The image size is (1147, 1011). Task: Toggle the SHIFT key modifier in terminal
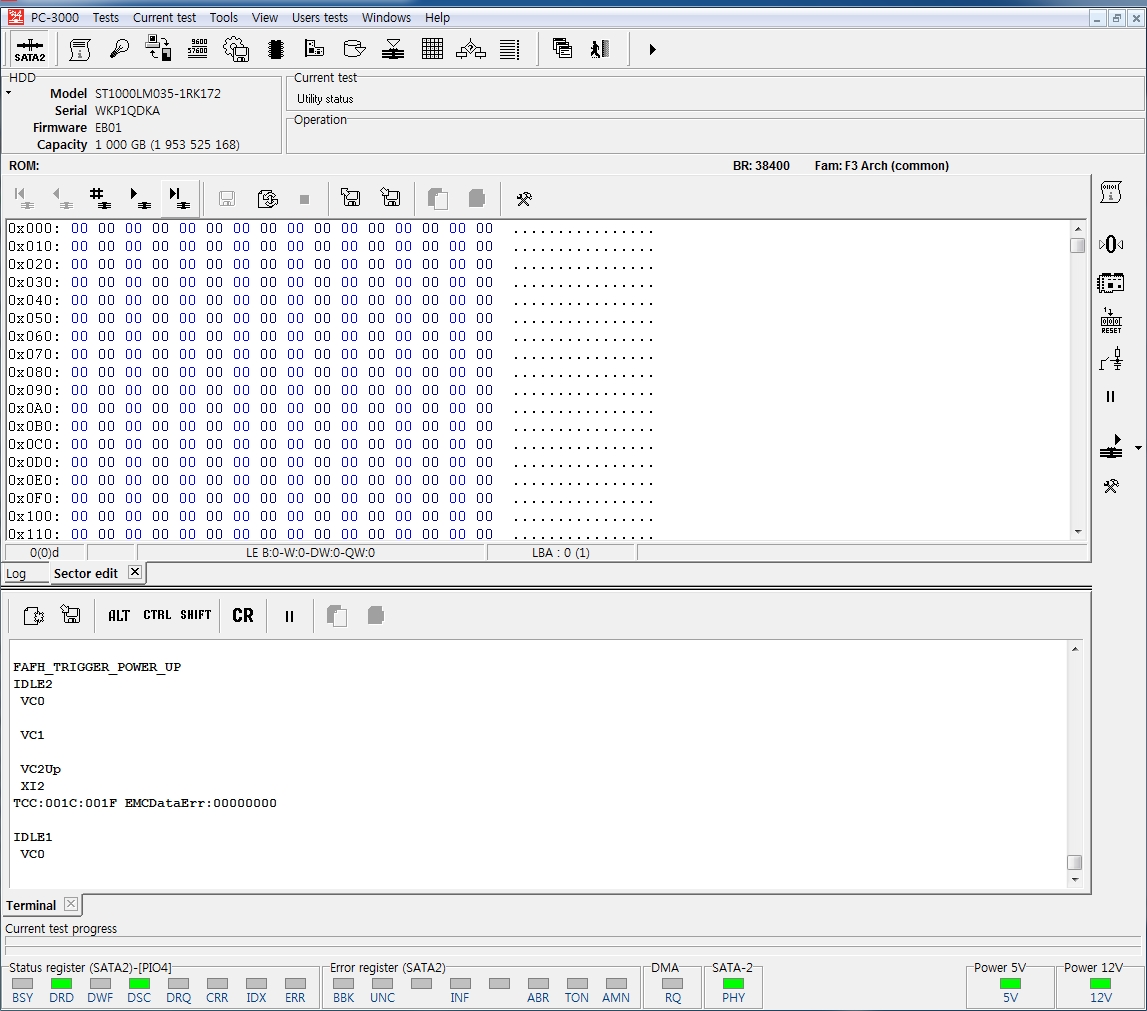point(196,616)
